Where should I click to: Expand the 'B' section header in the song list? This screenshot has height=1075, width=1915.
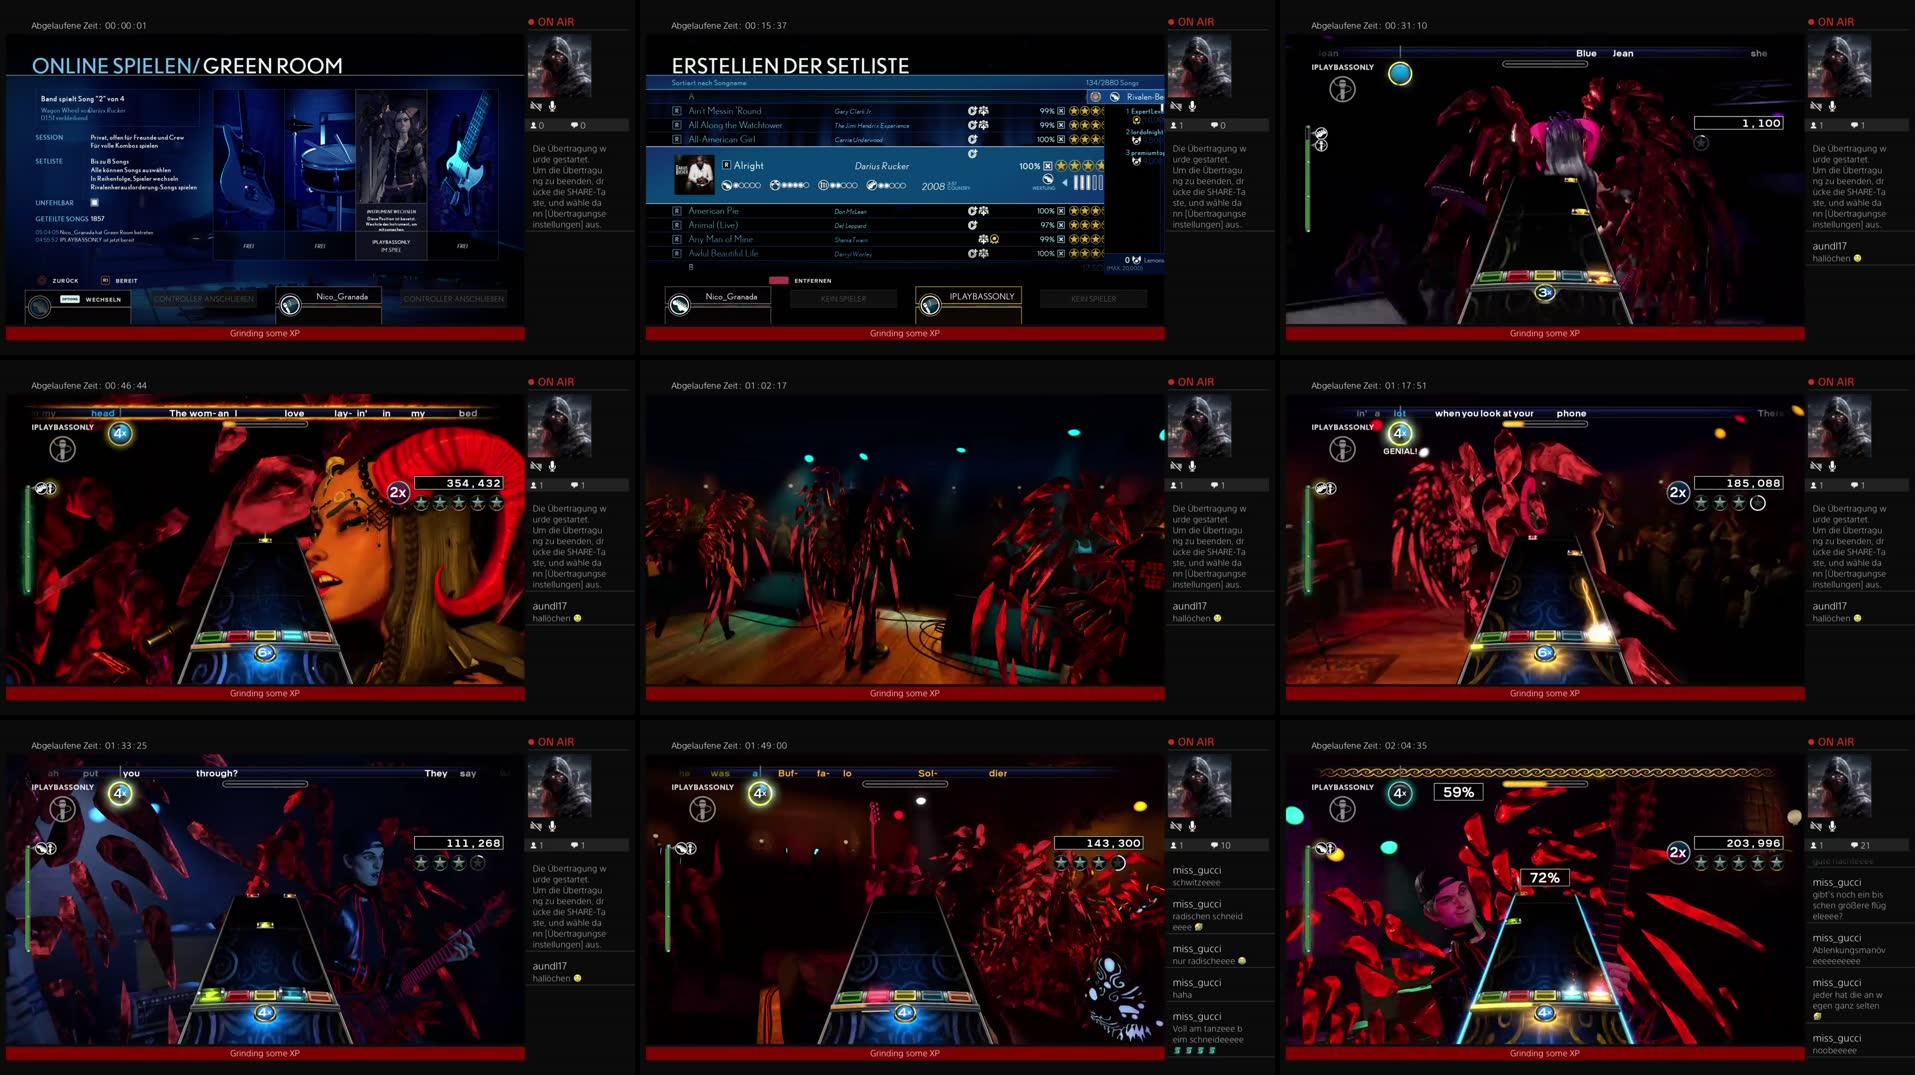click(x=691, y=267)
